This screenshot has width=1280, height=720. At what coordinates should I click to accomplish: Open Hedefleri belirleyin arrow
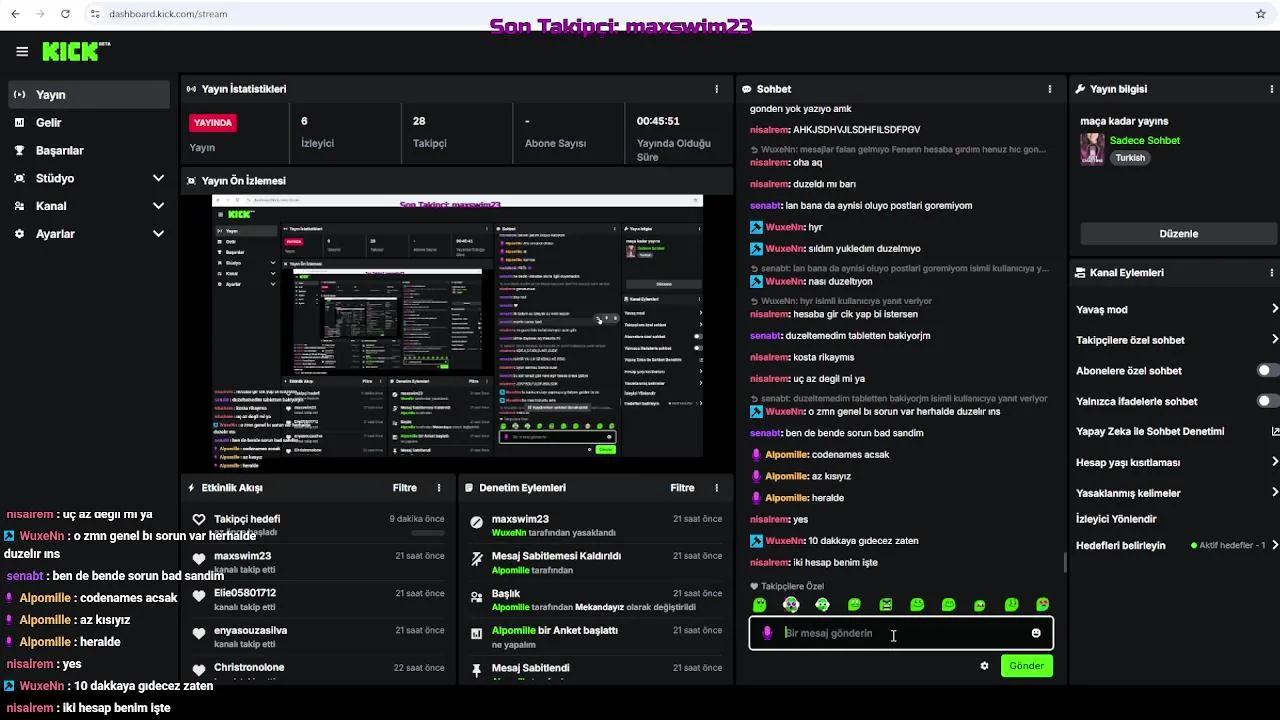click(1275, 545)
